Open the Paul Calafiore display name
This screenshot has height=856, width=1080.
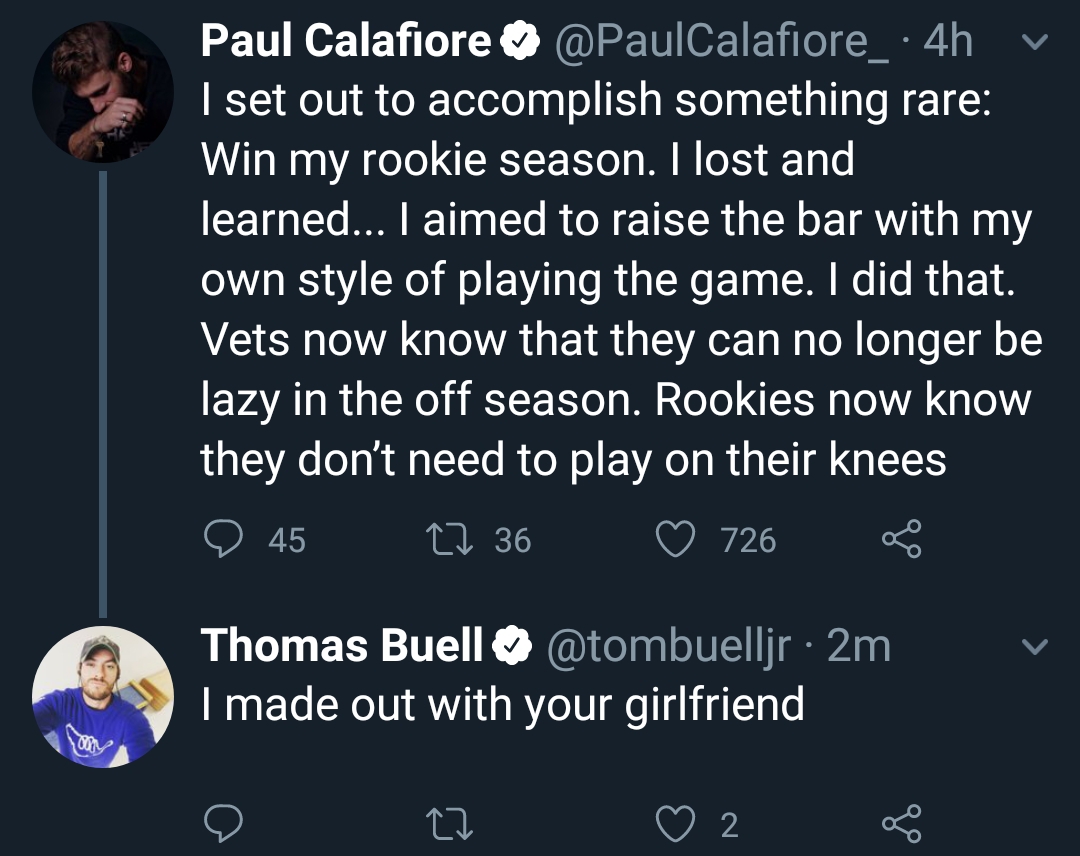pyautogui.click(x=346, y=40)
